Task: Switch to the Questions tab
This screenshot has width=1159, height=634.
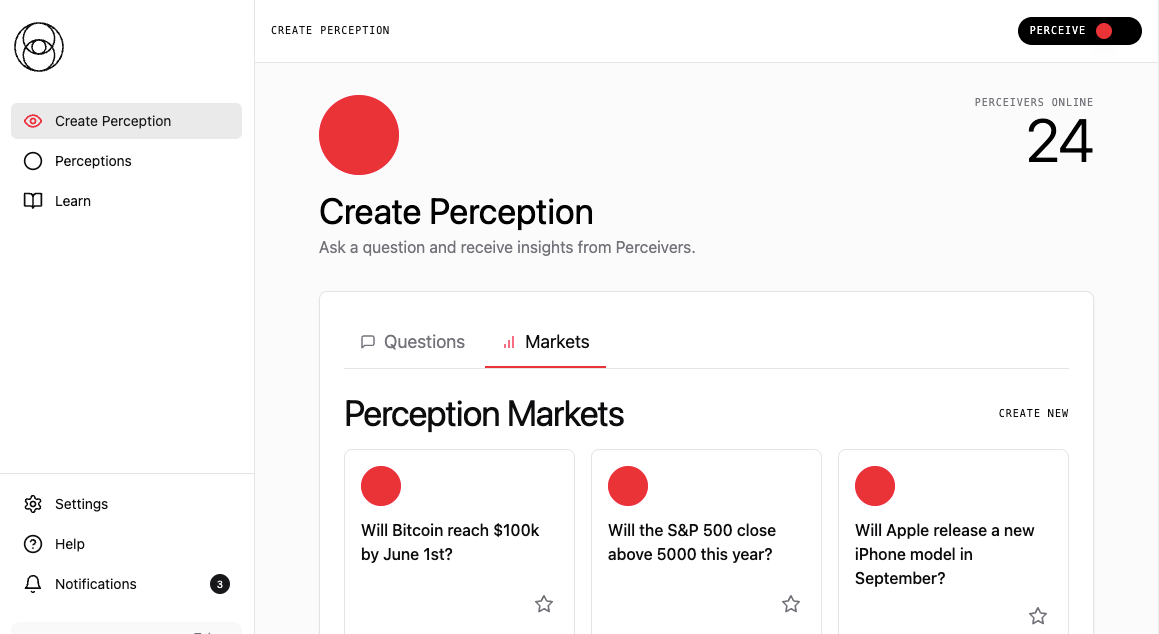Action: point(413,342)
